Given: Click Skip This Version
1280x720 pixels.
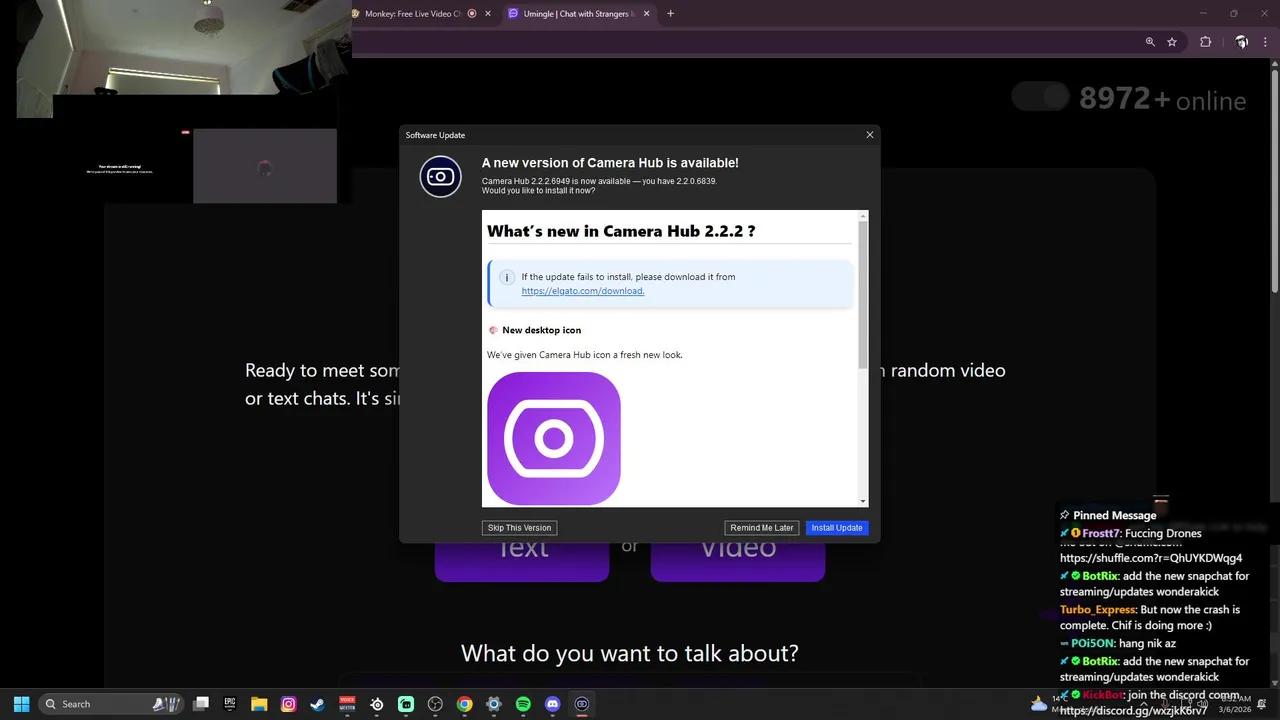Looking at the screenshot, I should pyautogui.click(x=519, y=527).
